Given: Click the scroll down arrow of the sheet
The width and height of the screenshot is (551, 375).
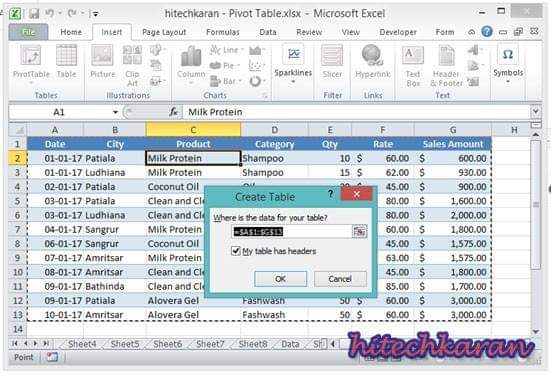Looking at the screenshot, I should tap(536, 331).
